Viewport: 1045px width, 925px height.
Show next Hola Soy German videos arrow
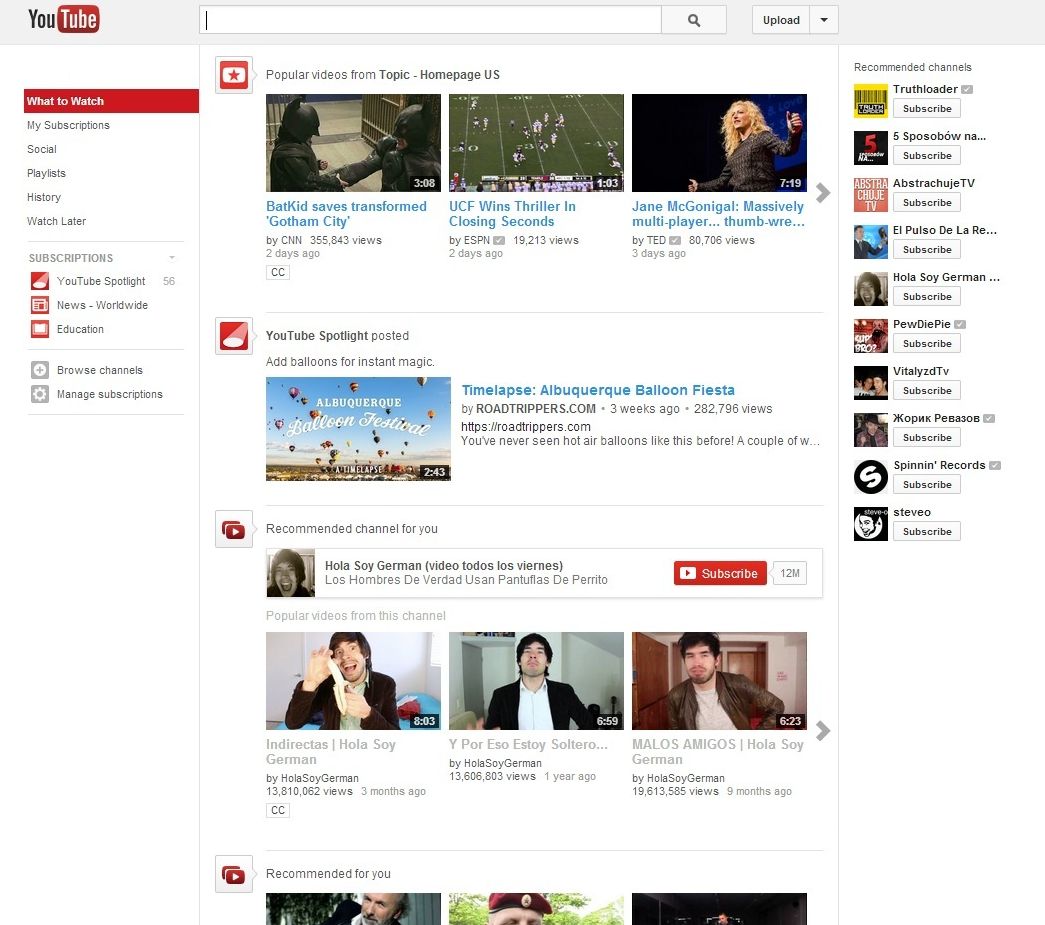click(x=823, y=731)
